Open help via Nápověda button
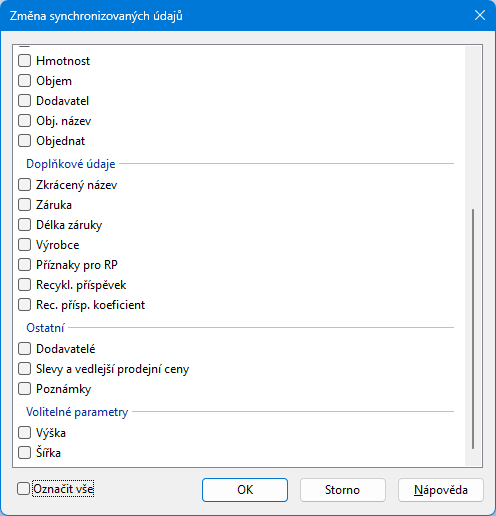 click(x=441, y=490)
